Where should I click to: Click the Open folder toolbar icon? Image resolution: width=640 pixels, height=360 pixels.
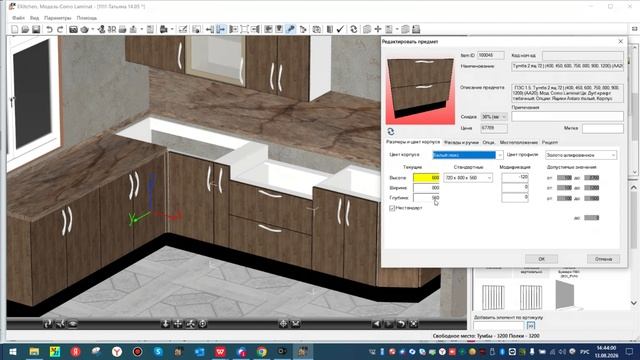[25, 29]
